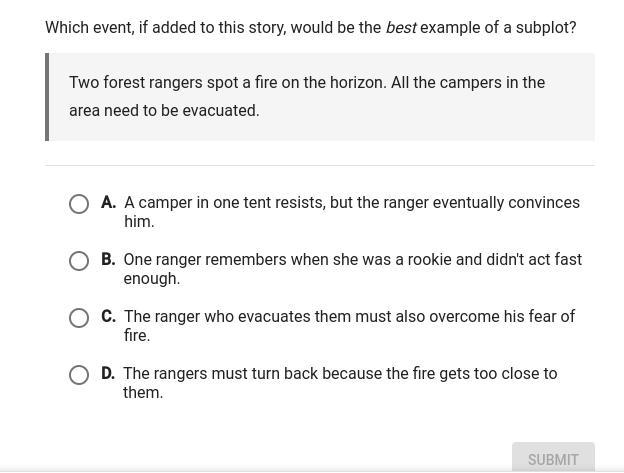Click the bold letter label 'C.'

pos(109,316)
